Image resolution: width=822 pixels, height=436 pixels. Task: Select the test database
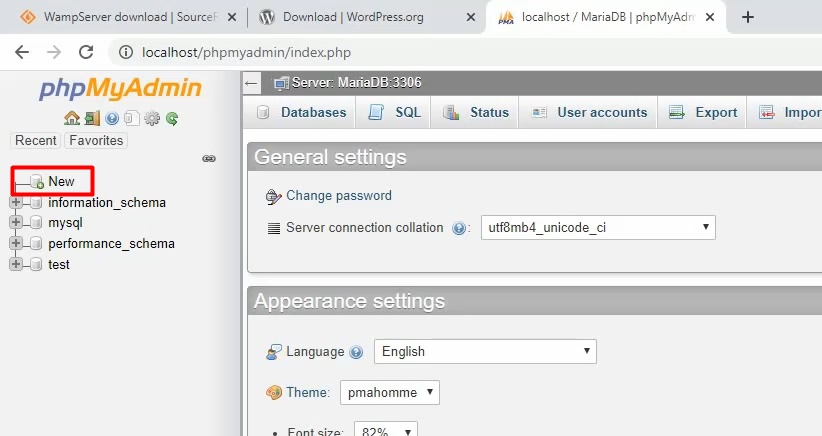point(59,264)
